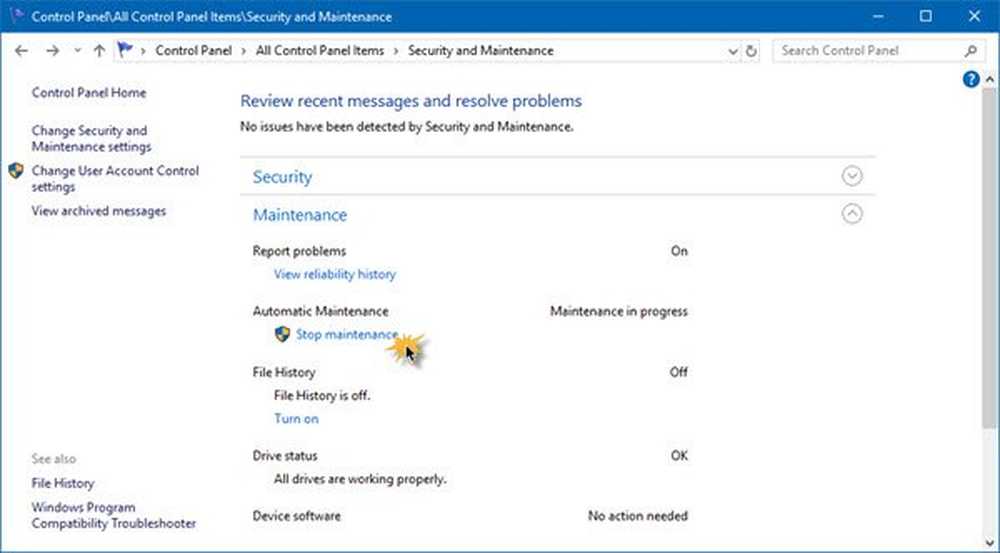Click the UAC shield icon in sidebar
The width and height of the screenshot is (1000, 553).
click(x=16, y=171)
